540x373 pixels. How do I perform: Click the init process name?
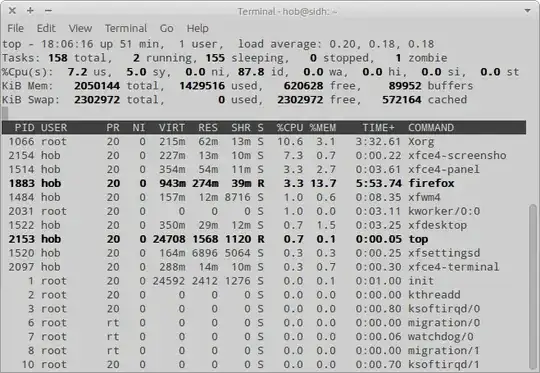coord(421,281)
